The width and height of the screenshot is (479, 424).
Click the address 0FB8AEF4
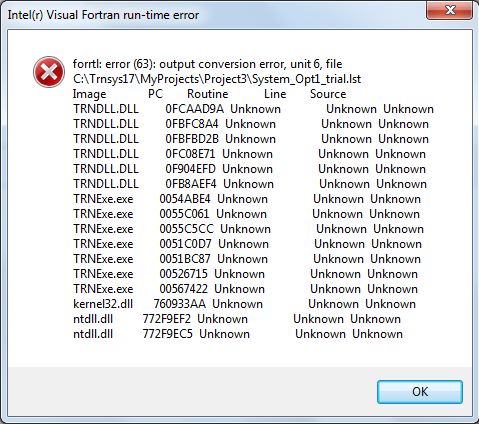191,184
